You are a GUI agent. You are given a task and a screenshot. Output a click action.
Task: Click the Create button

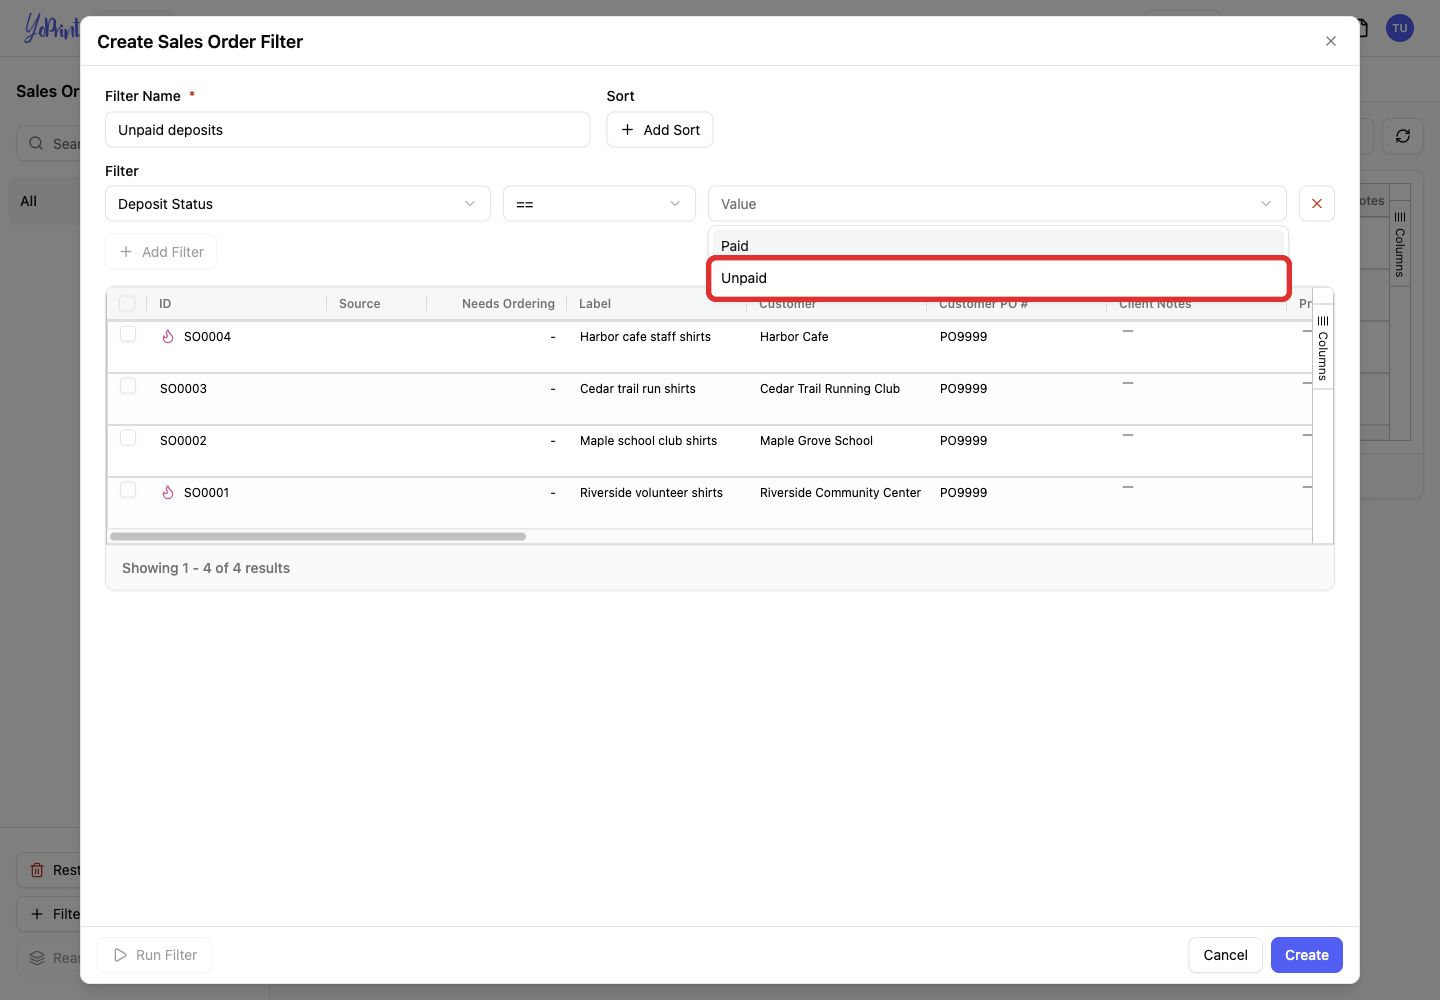click(x=1307, y=955)
